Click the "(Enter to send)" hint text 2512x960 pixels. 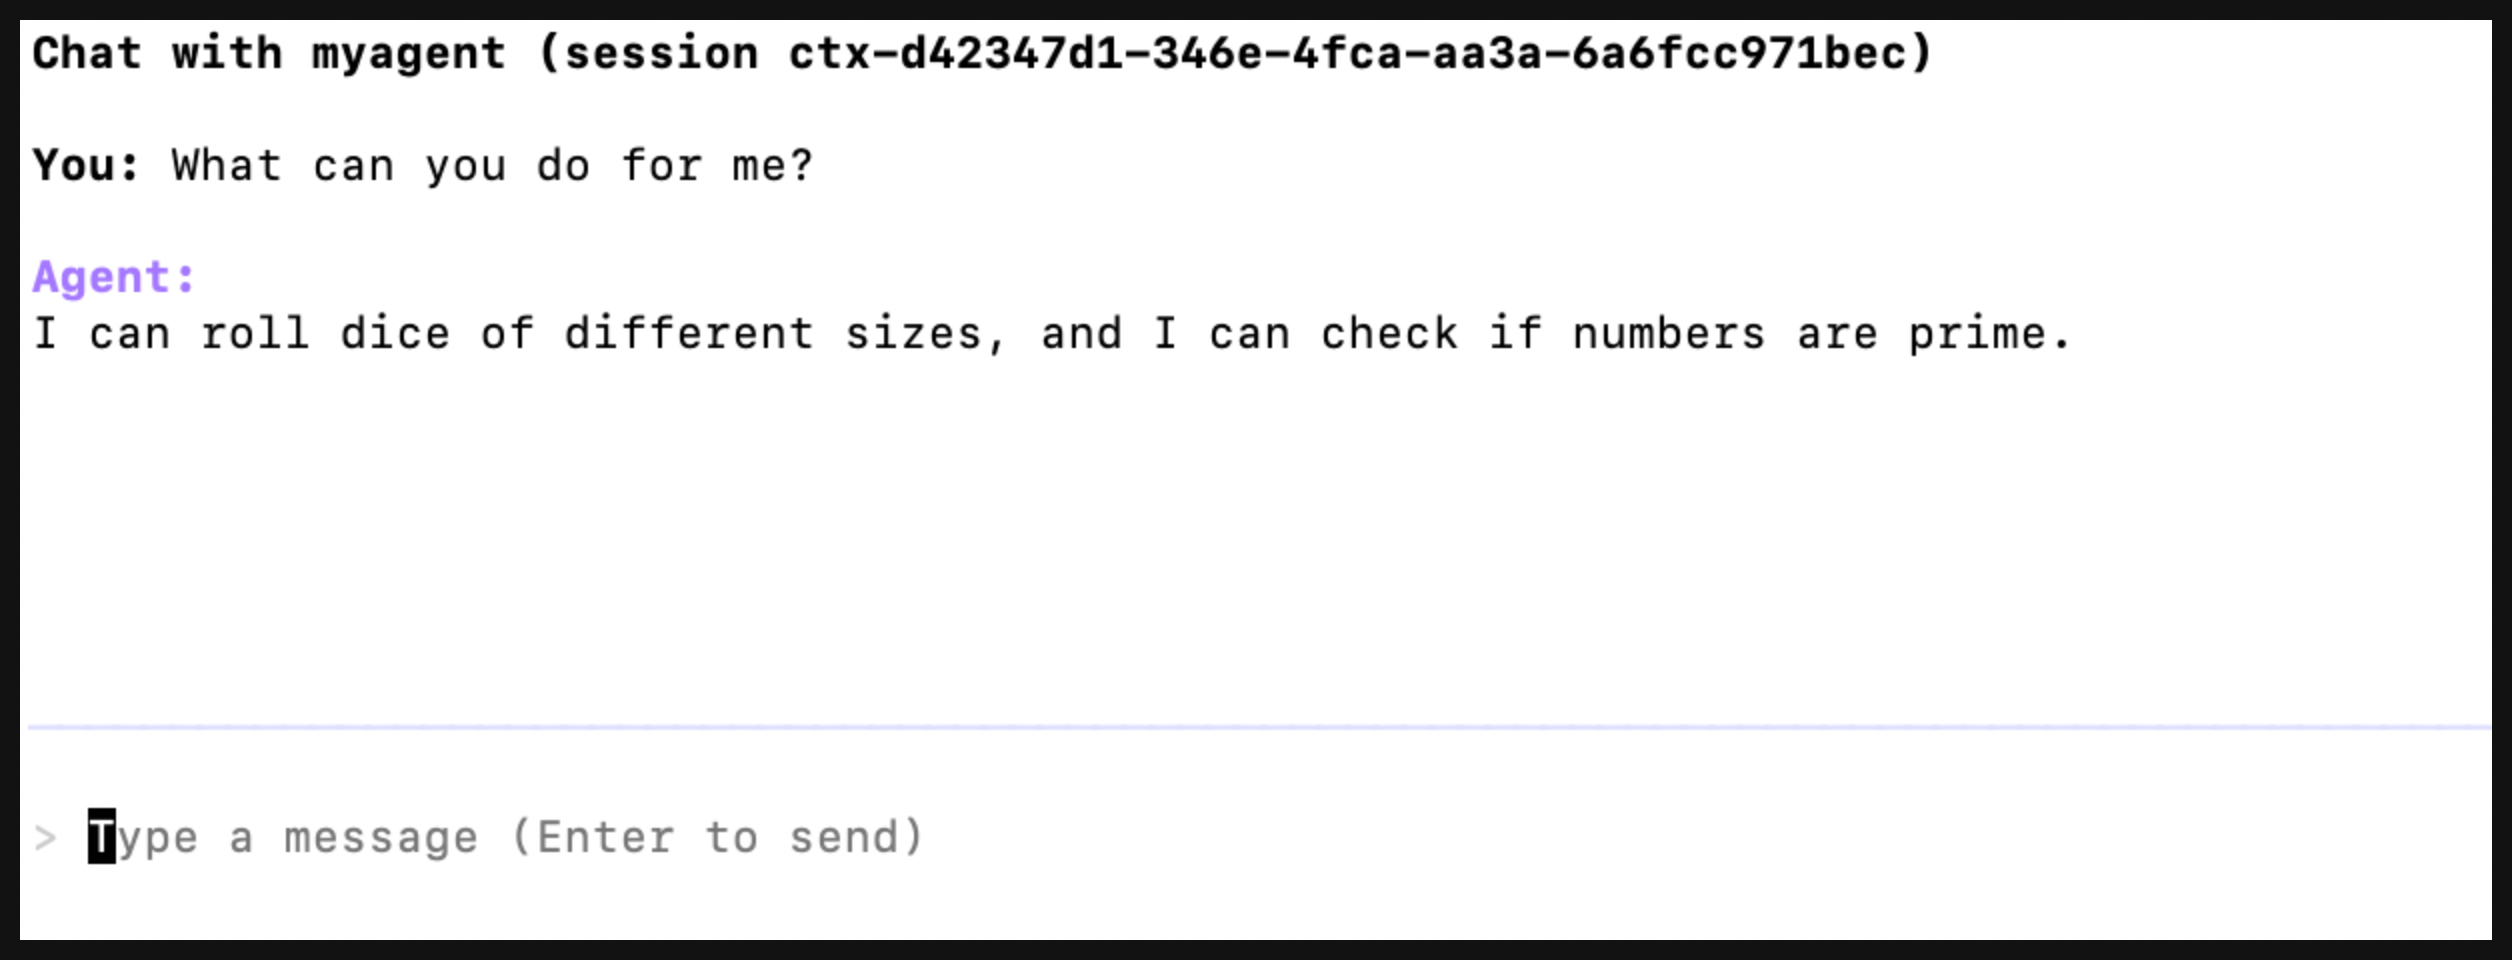point(717,838)
